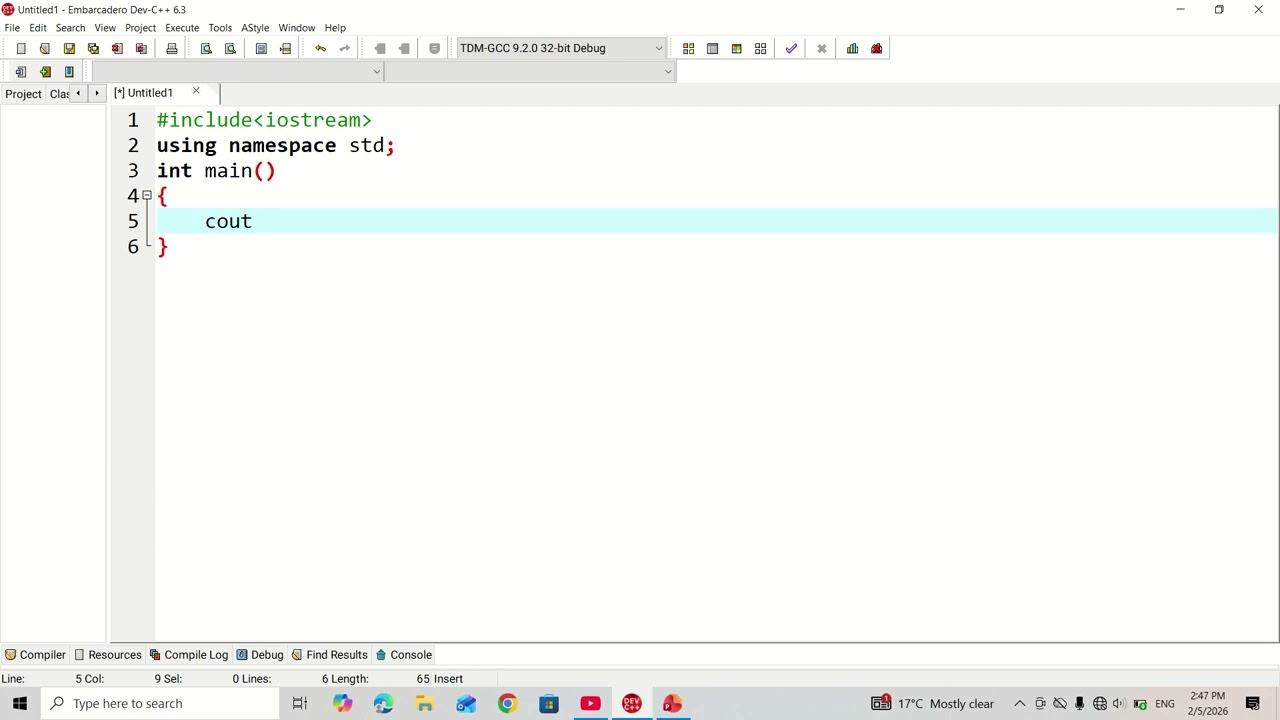Open the Search menu
The width and height of the screenshot is (1280, 720).
(70, 27)
